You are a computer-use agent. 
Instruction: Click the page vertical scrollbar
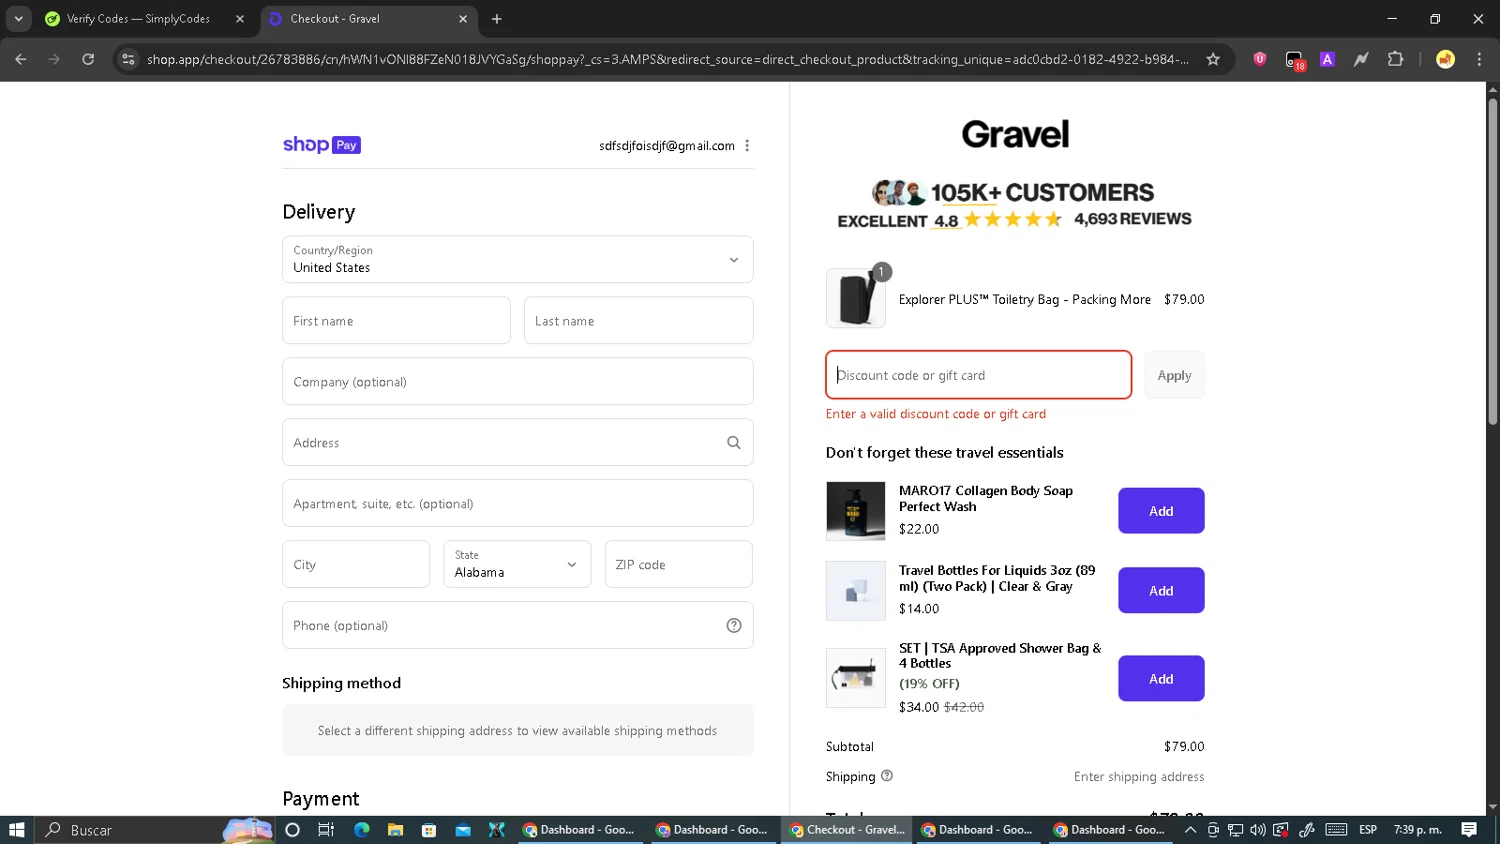pyautogui.click(x=1492, y=263)
